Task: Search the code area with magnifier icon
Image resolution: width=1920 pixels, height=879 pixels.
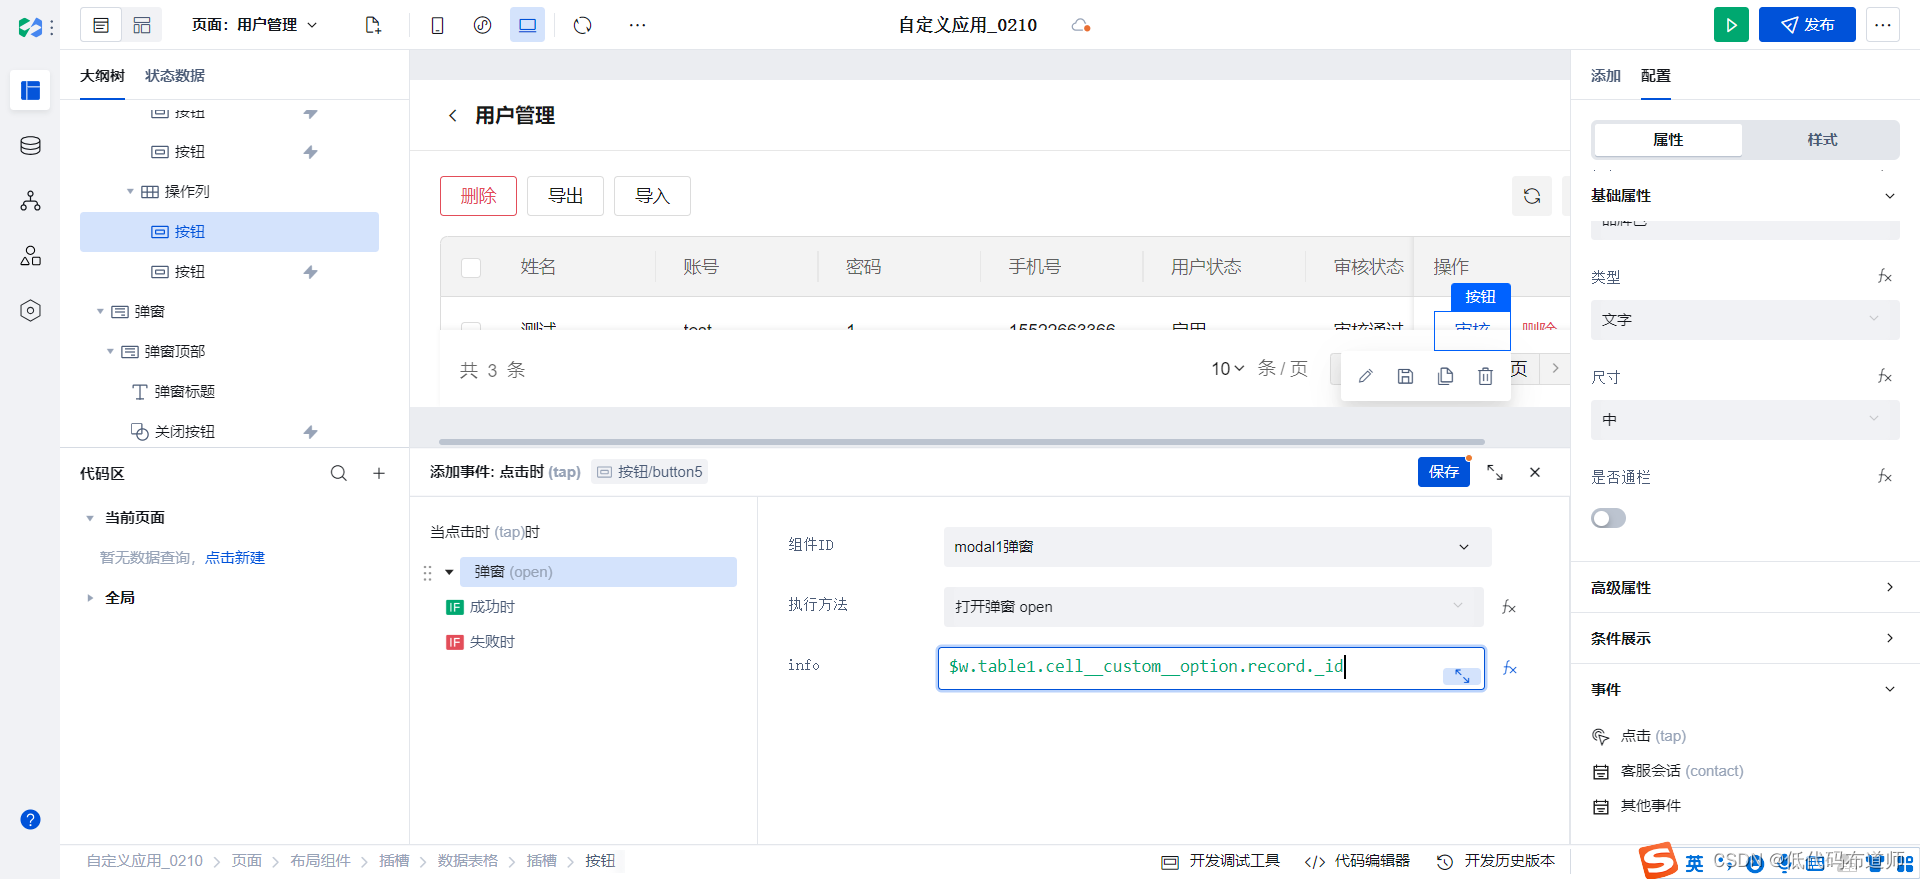Action: coord(339,473)
